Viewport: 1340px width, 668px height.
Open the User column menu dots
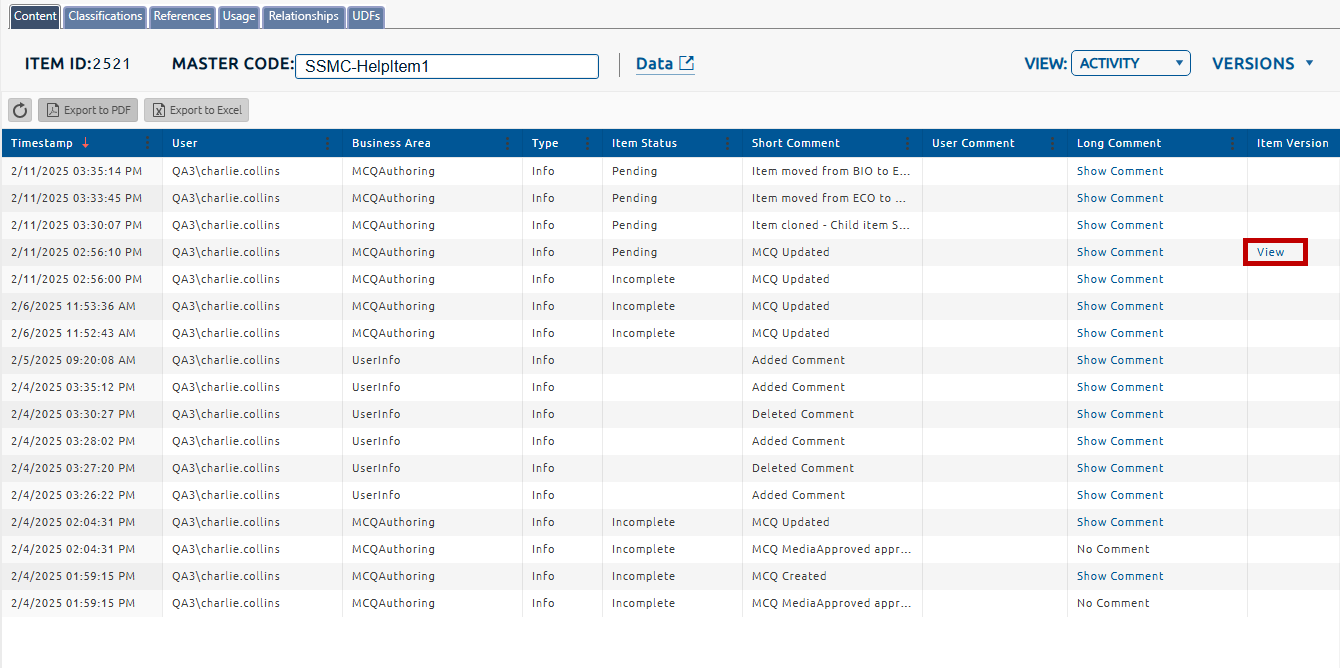point(327,143)
